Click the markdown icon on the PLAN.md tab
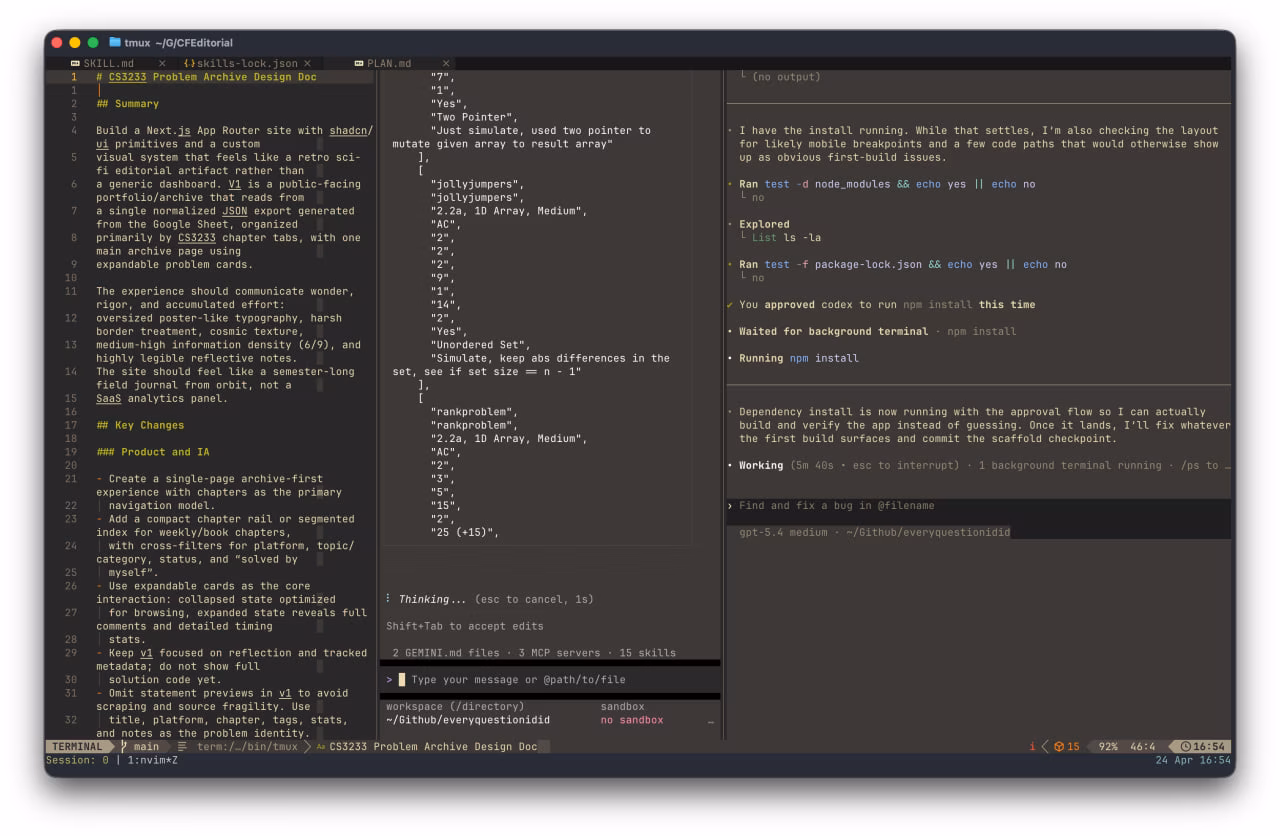 pyautogui.click(x=358, y=62)
